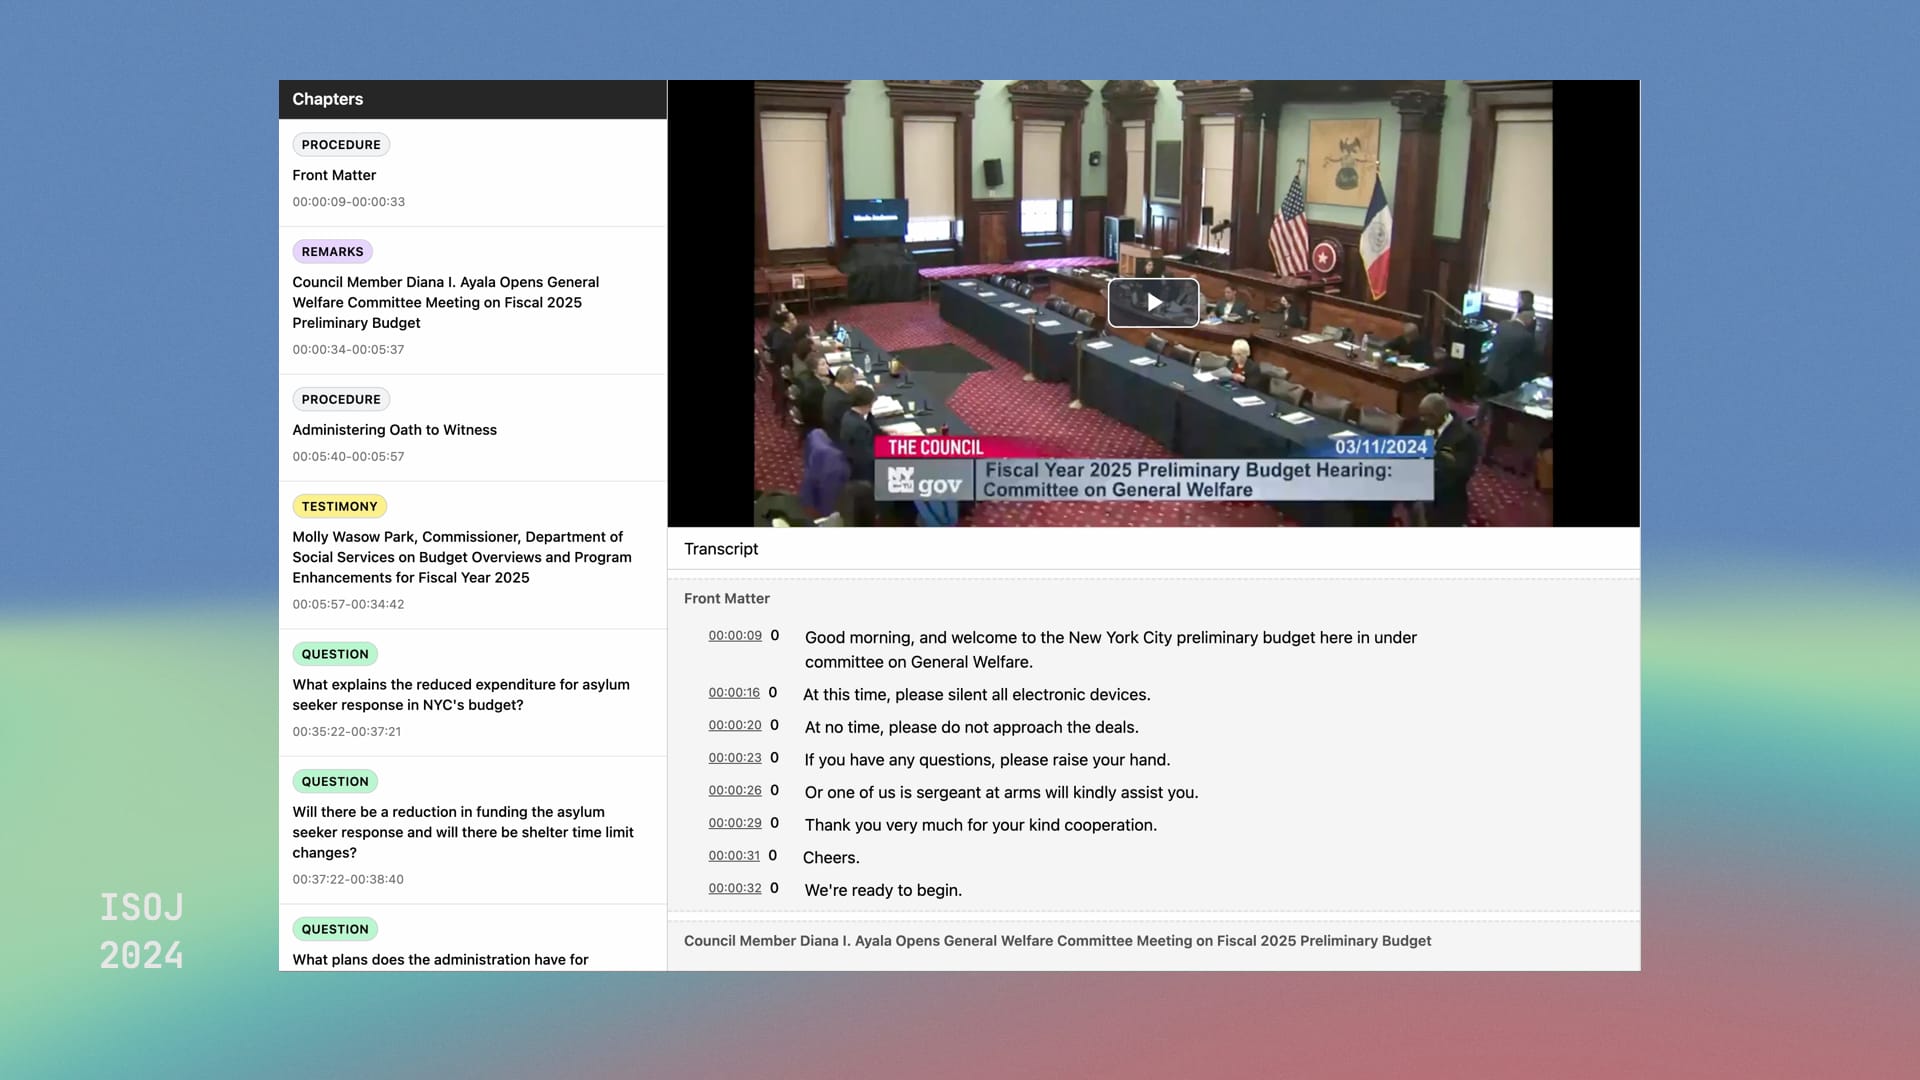Play the budget hearing video

(1153, 302)
